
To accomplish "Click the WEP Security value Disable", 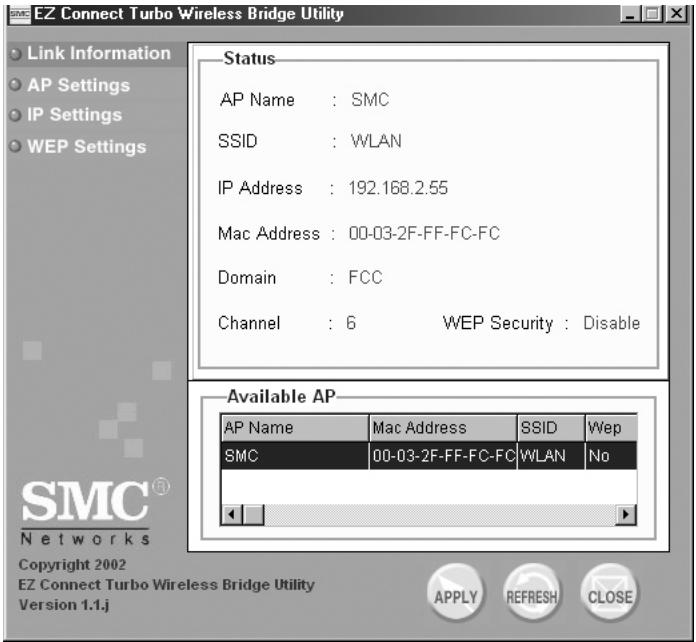I will [x=612, y=323].
